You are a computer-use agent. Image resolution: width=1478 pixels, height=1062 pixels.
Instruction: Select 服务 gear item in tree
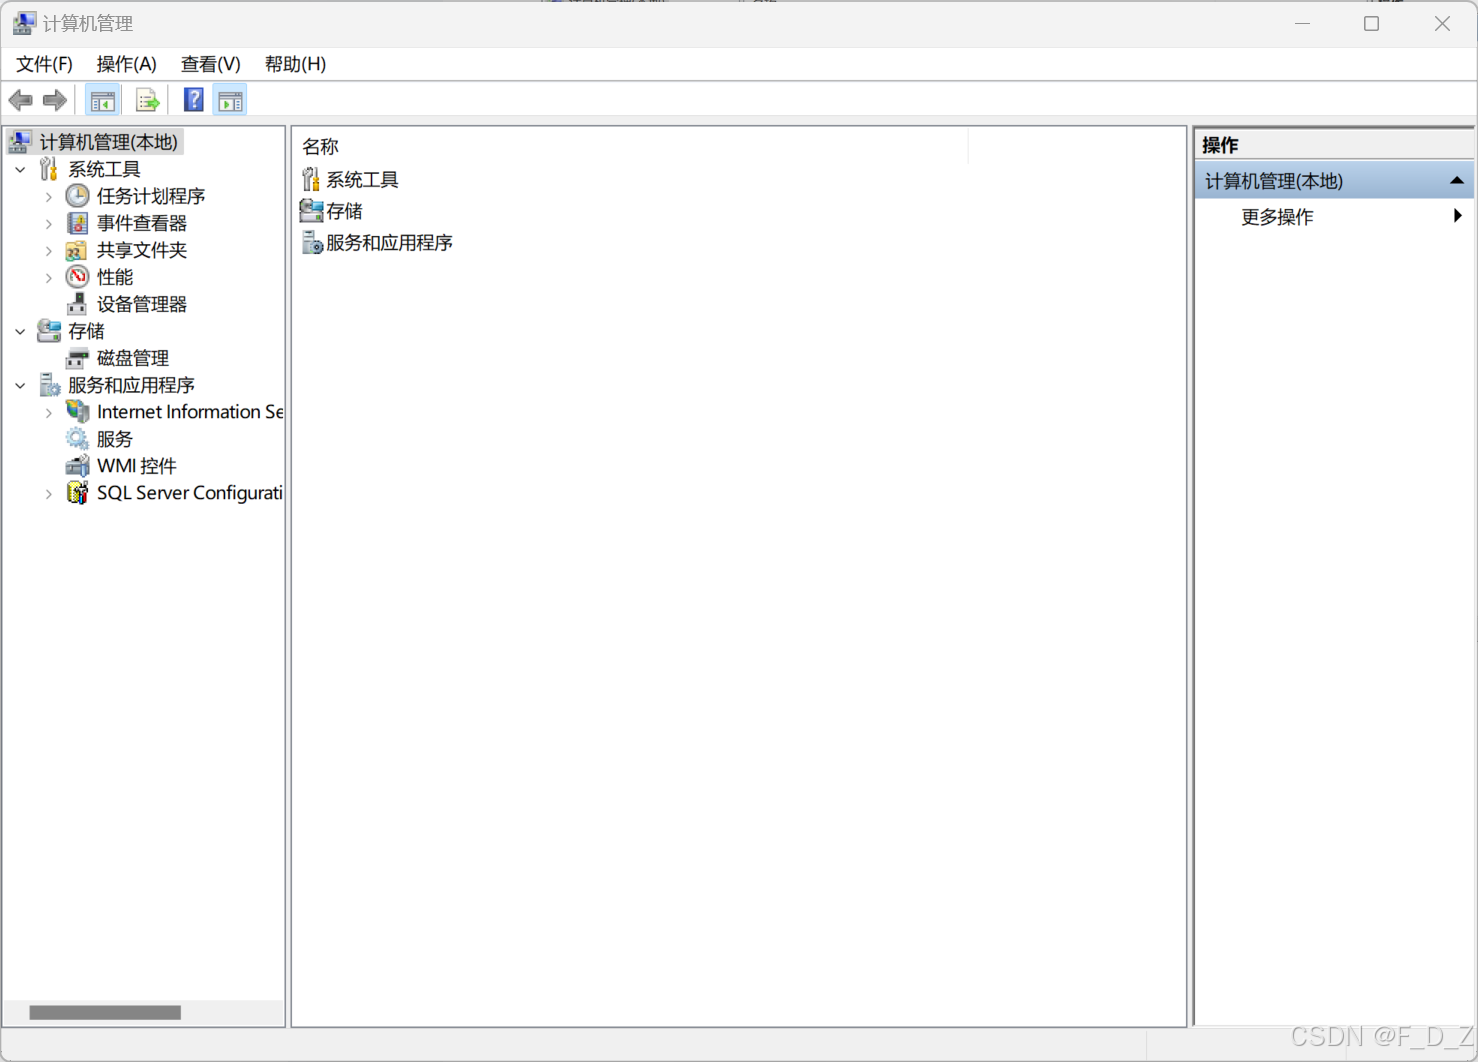coord(114,439)
